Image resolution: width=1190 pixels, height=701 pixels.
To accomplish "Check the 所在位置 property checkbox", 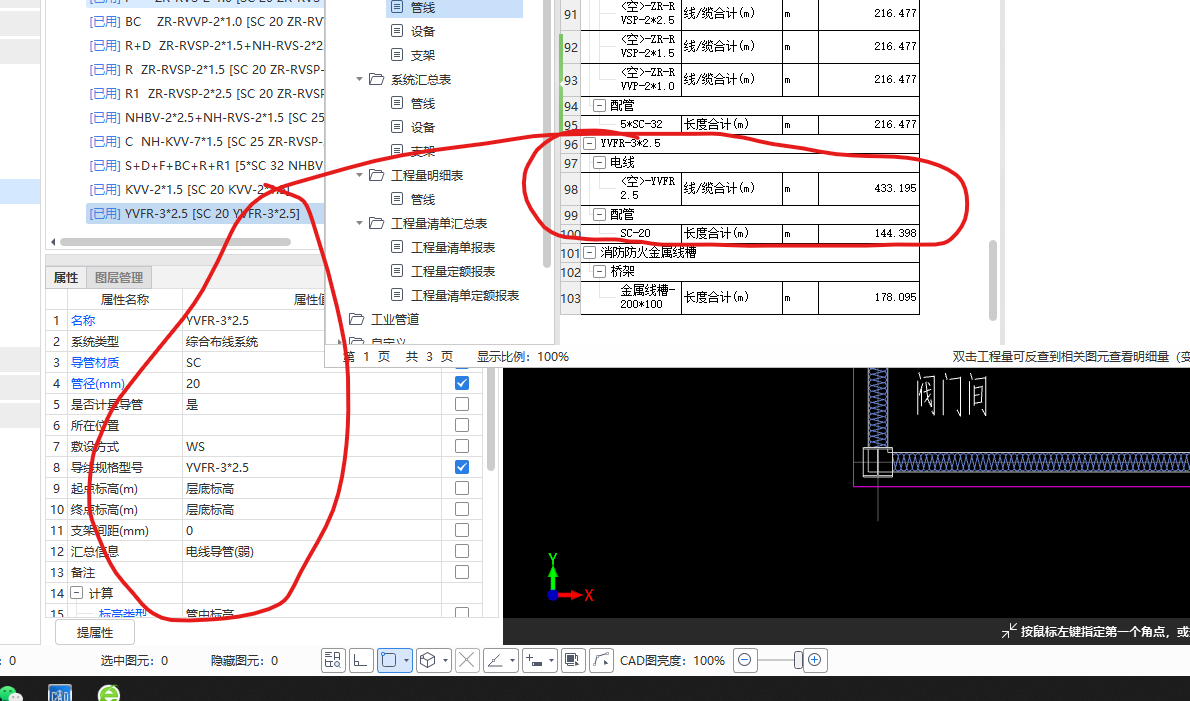I will click(461, 425).
